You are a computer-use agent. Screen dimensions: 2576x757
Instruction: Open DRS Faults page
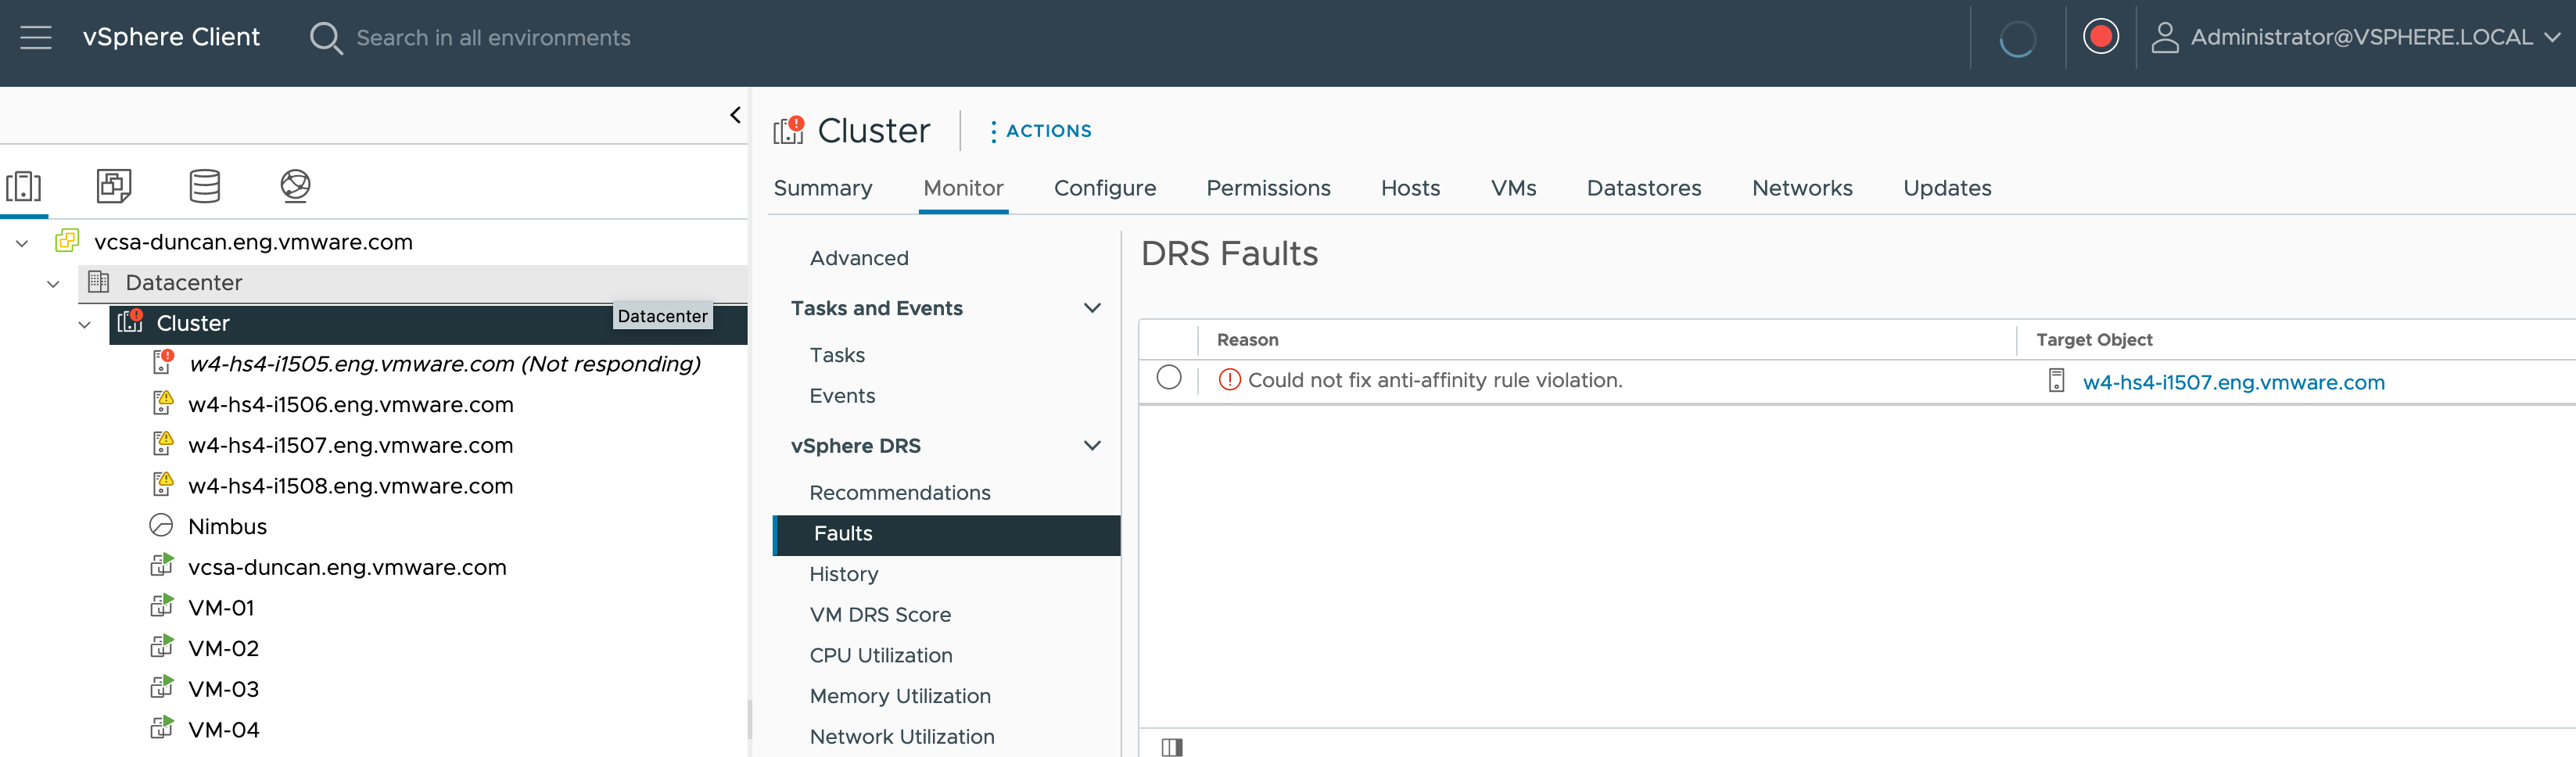946,534
